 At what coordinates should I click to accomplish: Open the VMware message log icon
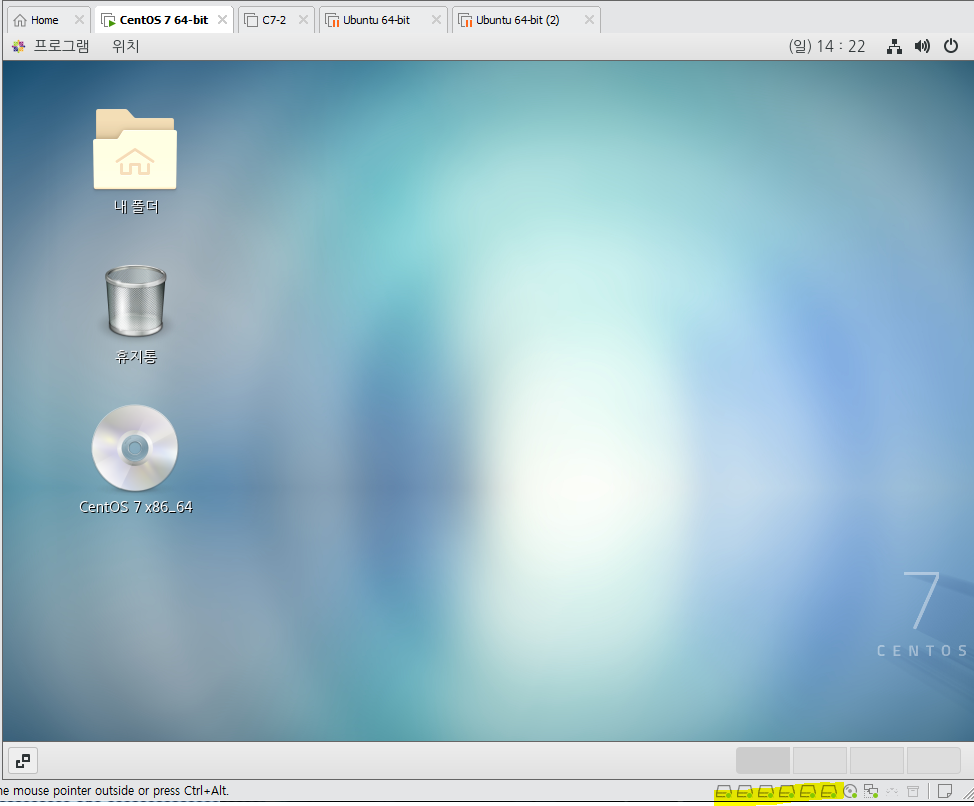pos(945,791)
